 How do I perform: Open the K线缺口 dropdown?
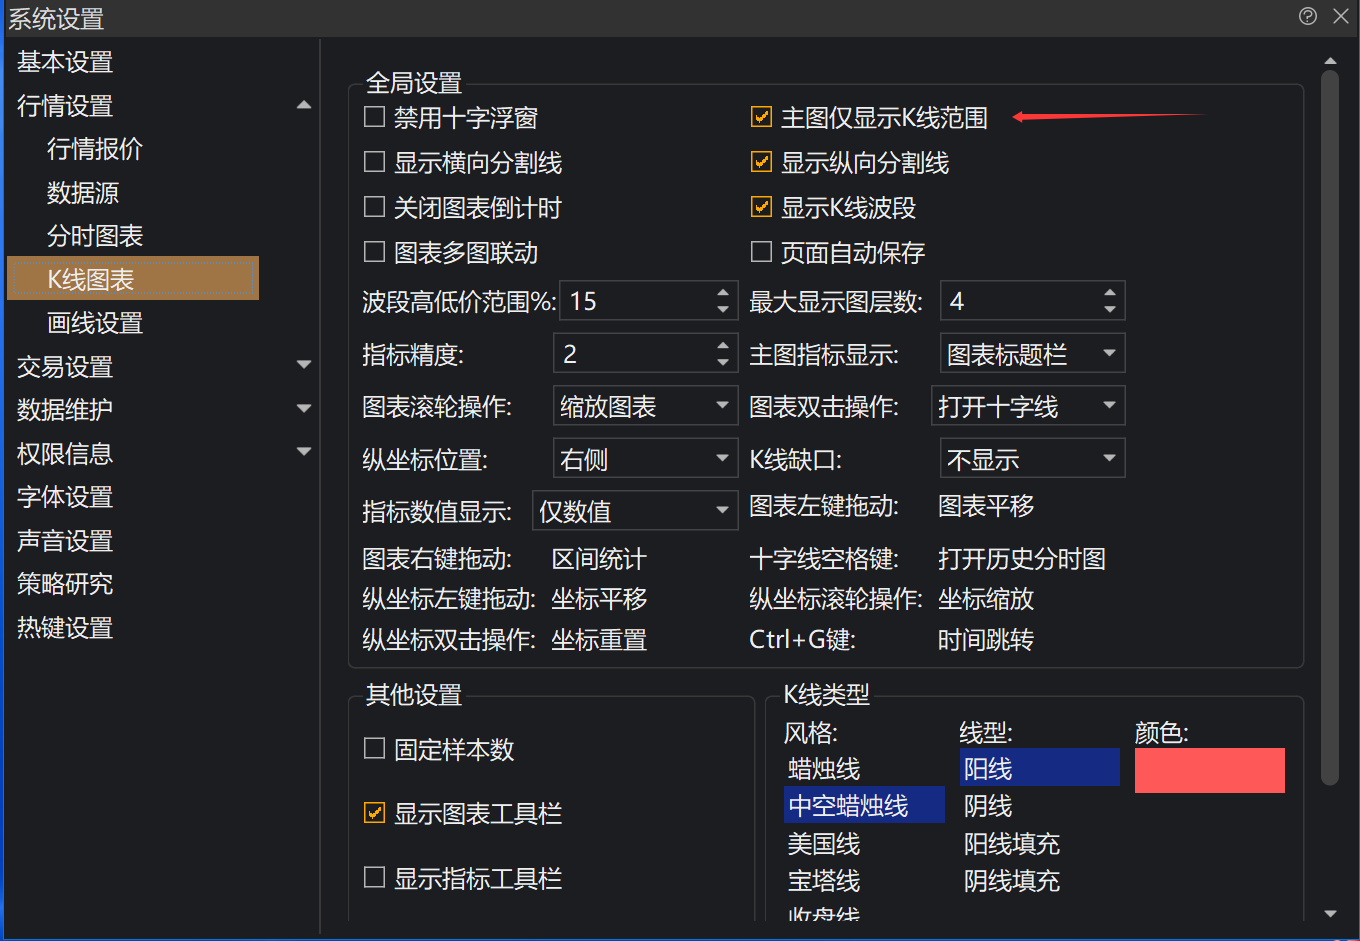(1032, 460)
